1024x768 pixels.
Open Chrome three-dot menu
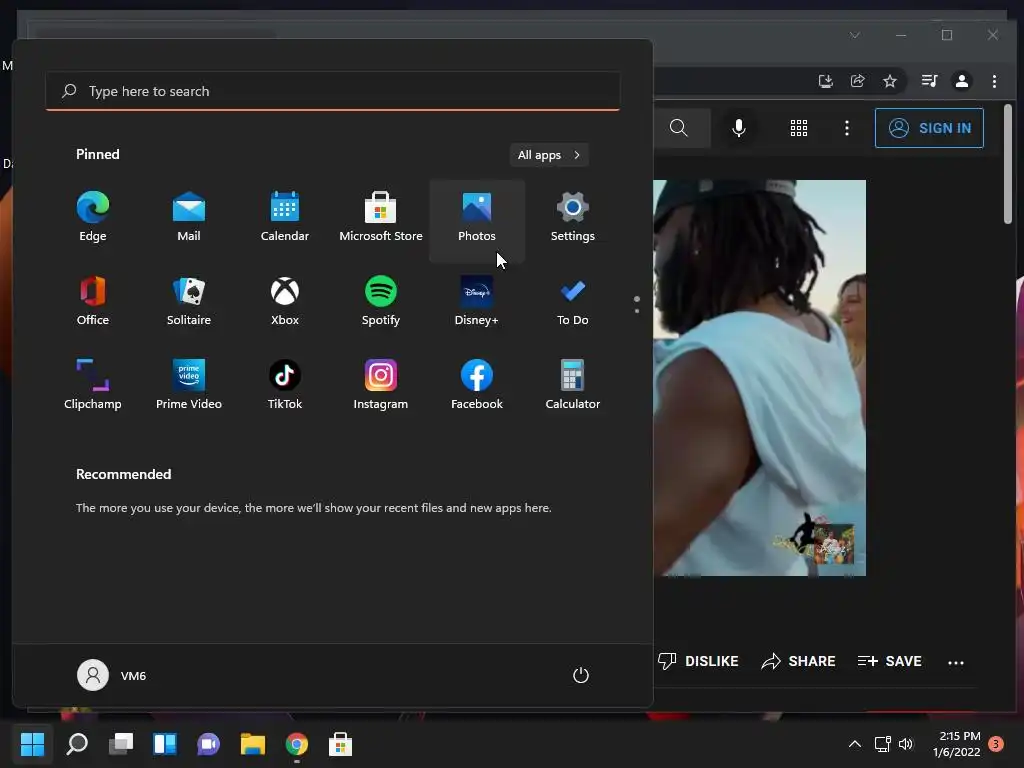click(x=994, y=81)
